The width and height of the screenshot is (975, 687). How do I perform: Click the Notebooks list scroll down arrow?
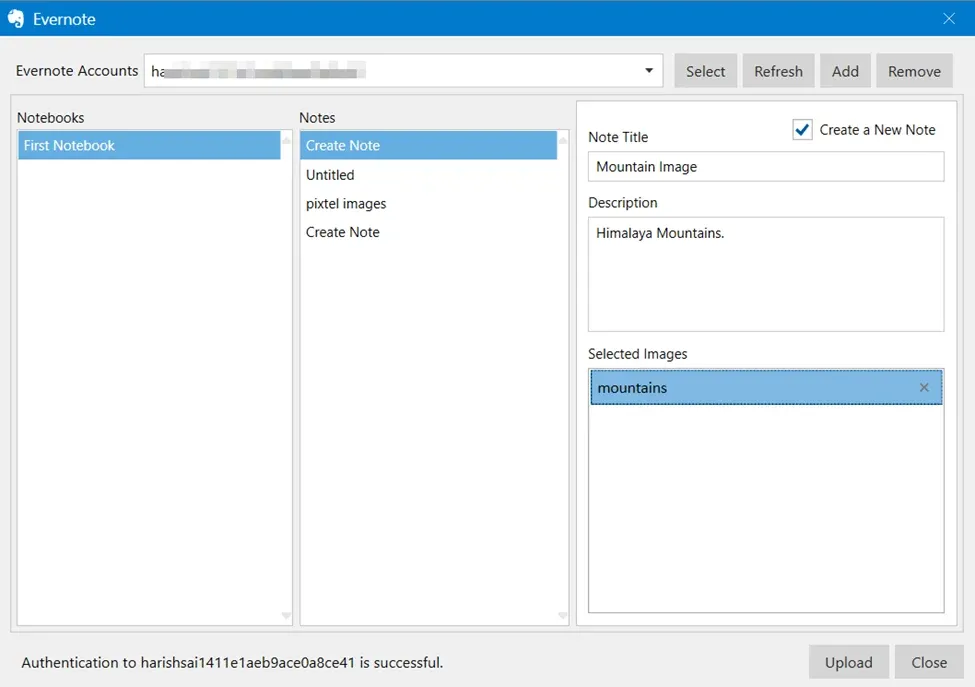pyautogui.click(x=286, y=616)
